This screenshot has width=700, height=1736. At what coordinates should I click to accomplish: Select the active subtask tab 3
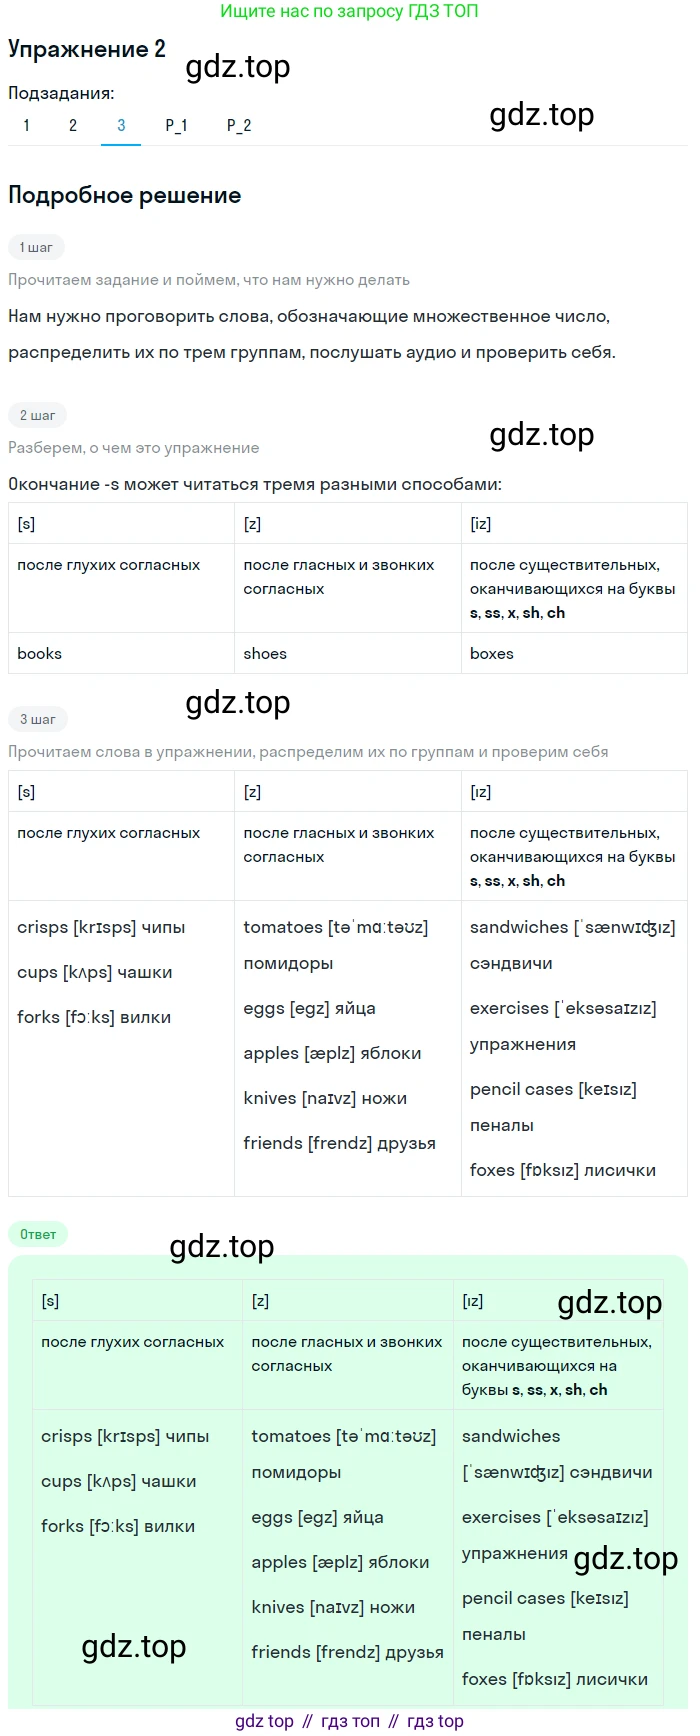121,125
